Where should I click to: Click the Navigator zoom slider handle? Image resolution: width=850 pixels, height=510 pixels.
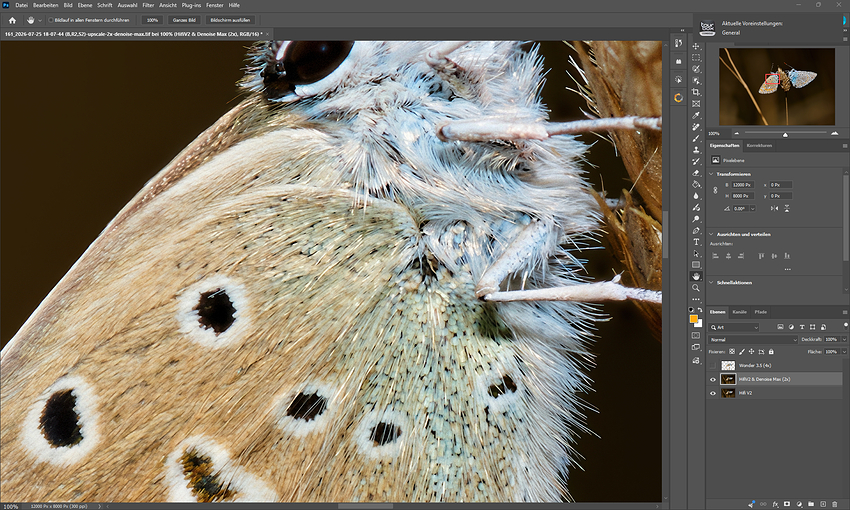(785, 134)
